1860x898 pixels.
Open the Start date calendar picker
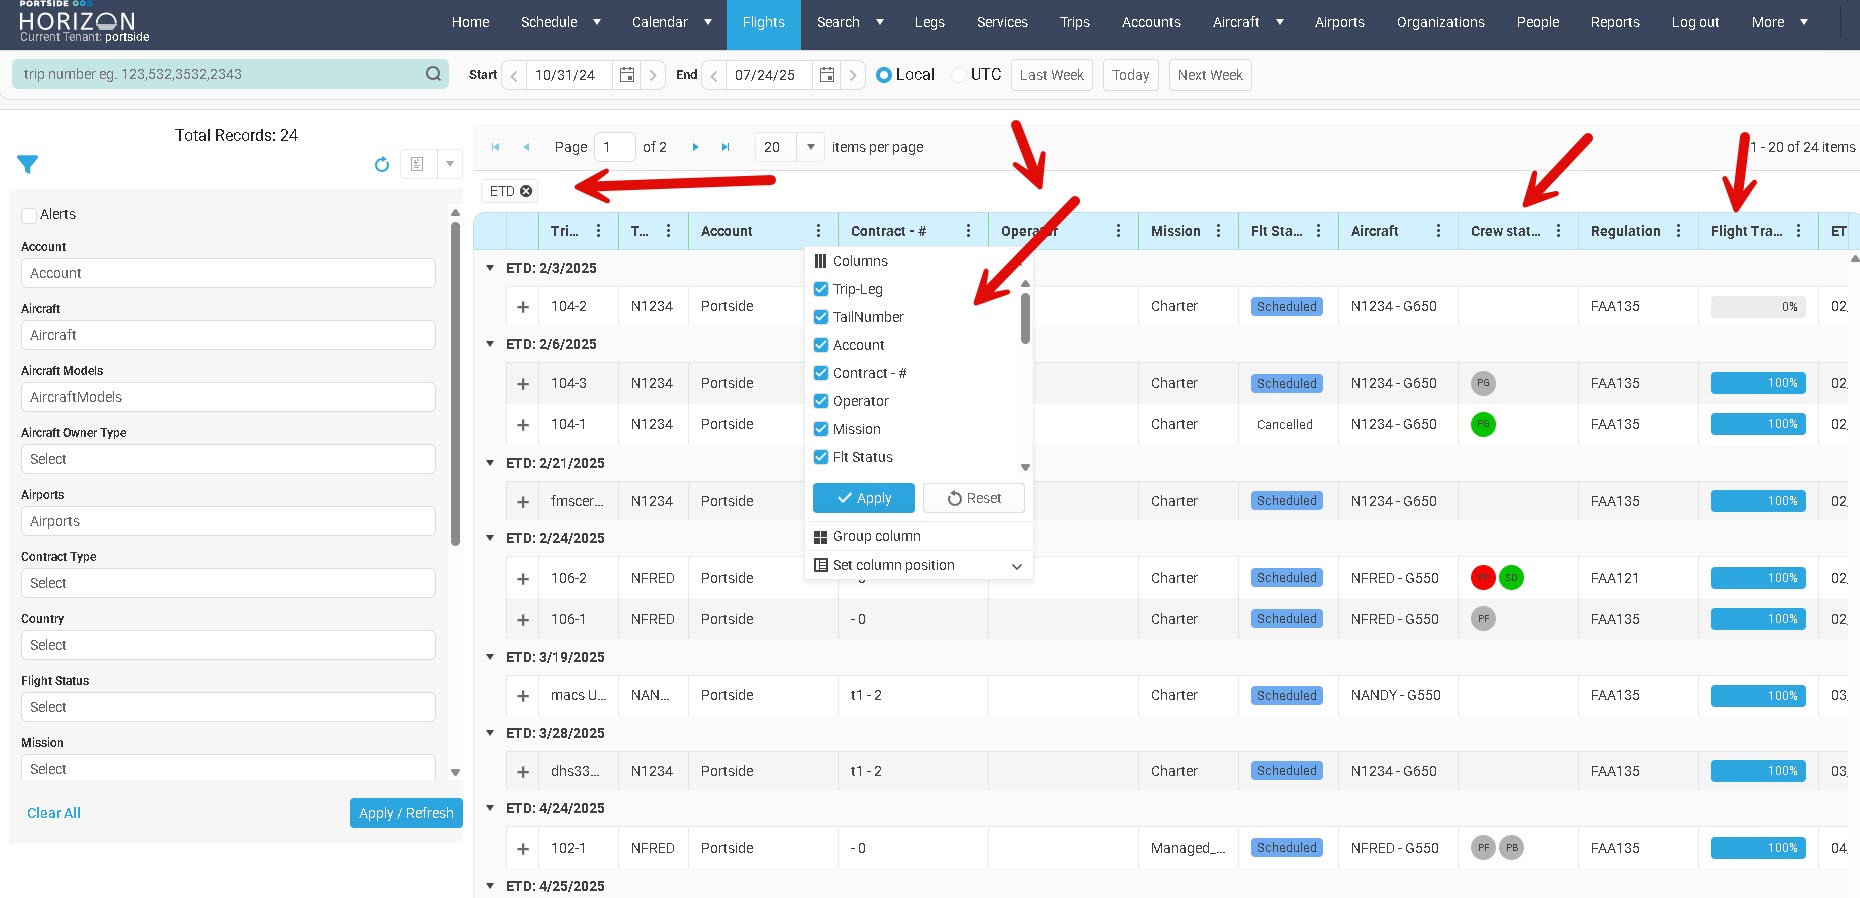pos(627,75)
